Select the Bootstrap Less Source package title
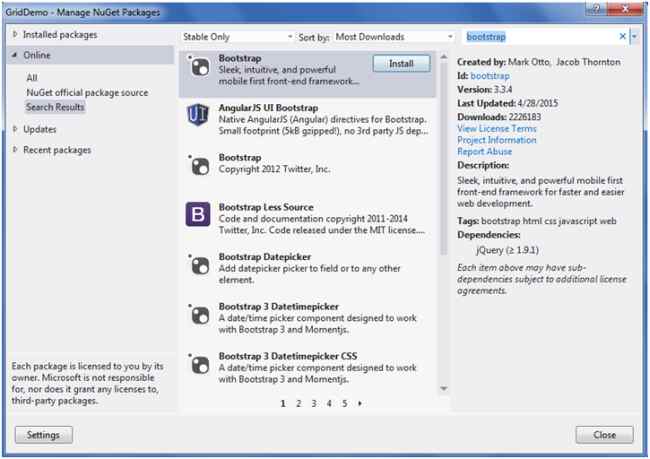Screen dimensions: 650x459 coord(266,207)
